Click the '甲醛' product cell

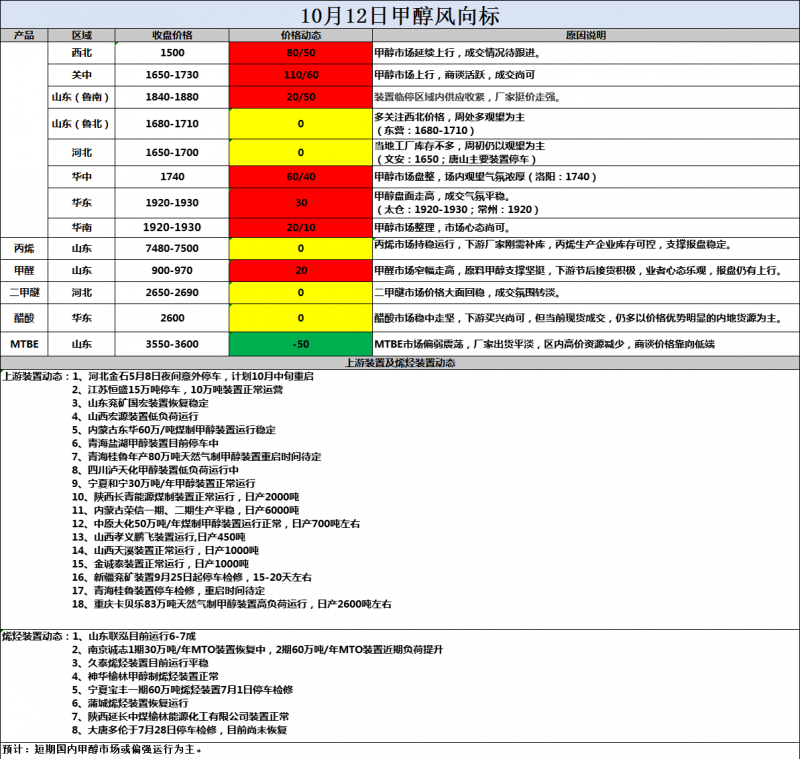pos(24,270)
